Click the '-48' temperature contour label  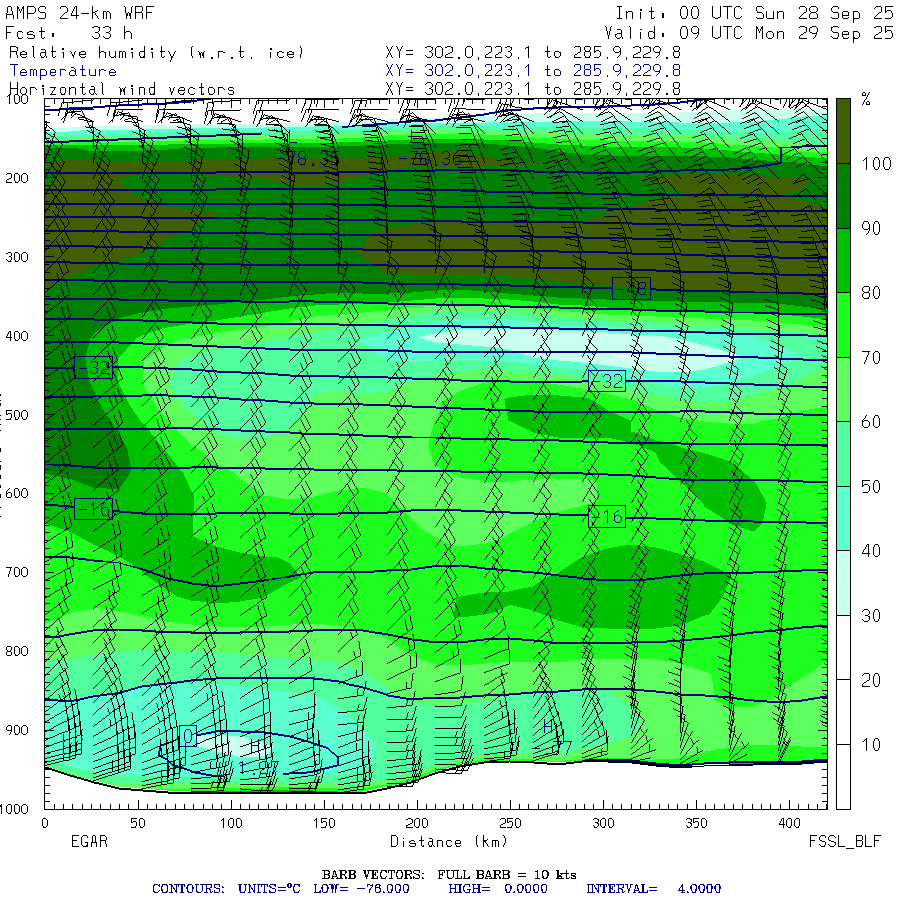pos(631,288)
